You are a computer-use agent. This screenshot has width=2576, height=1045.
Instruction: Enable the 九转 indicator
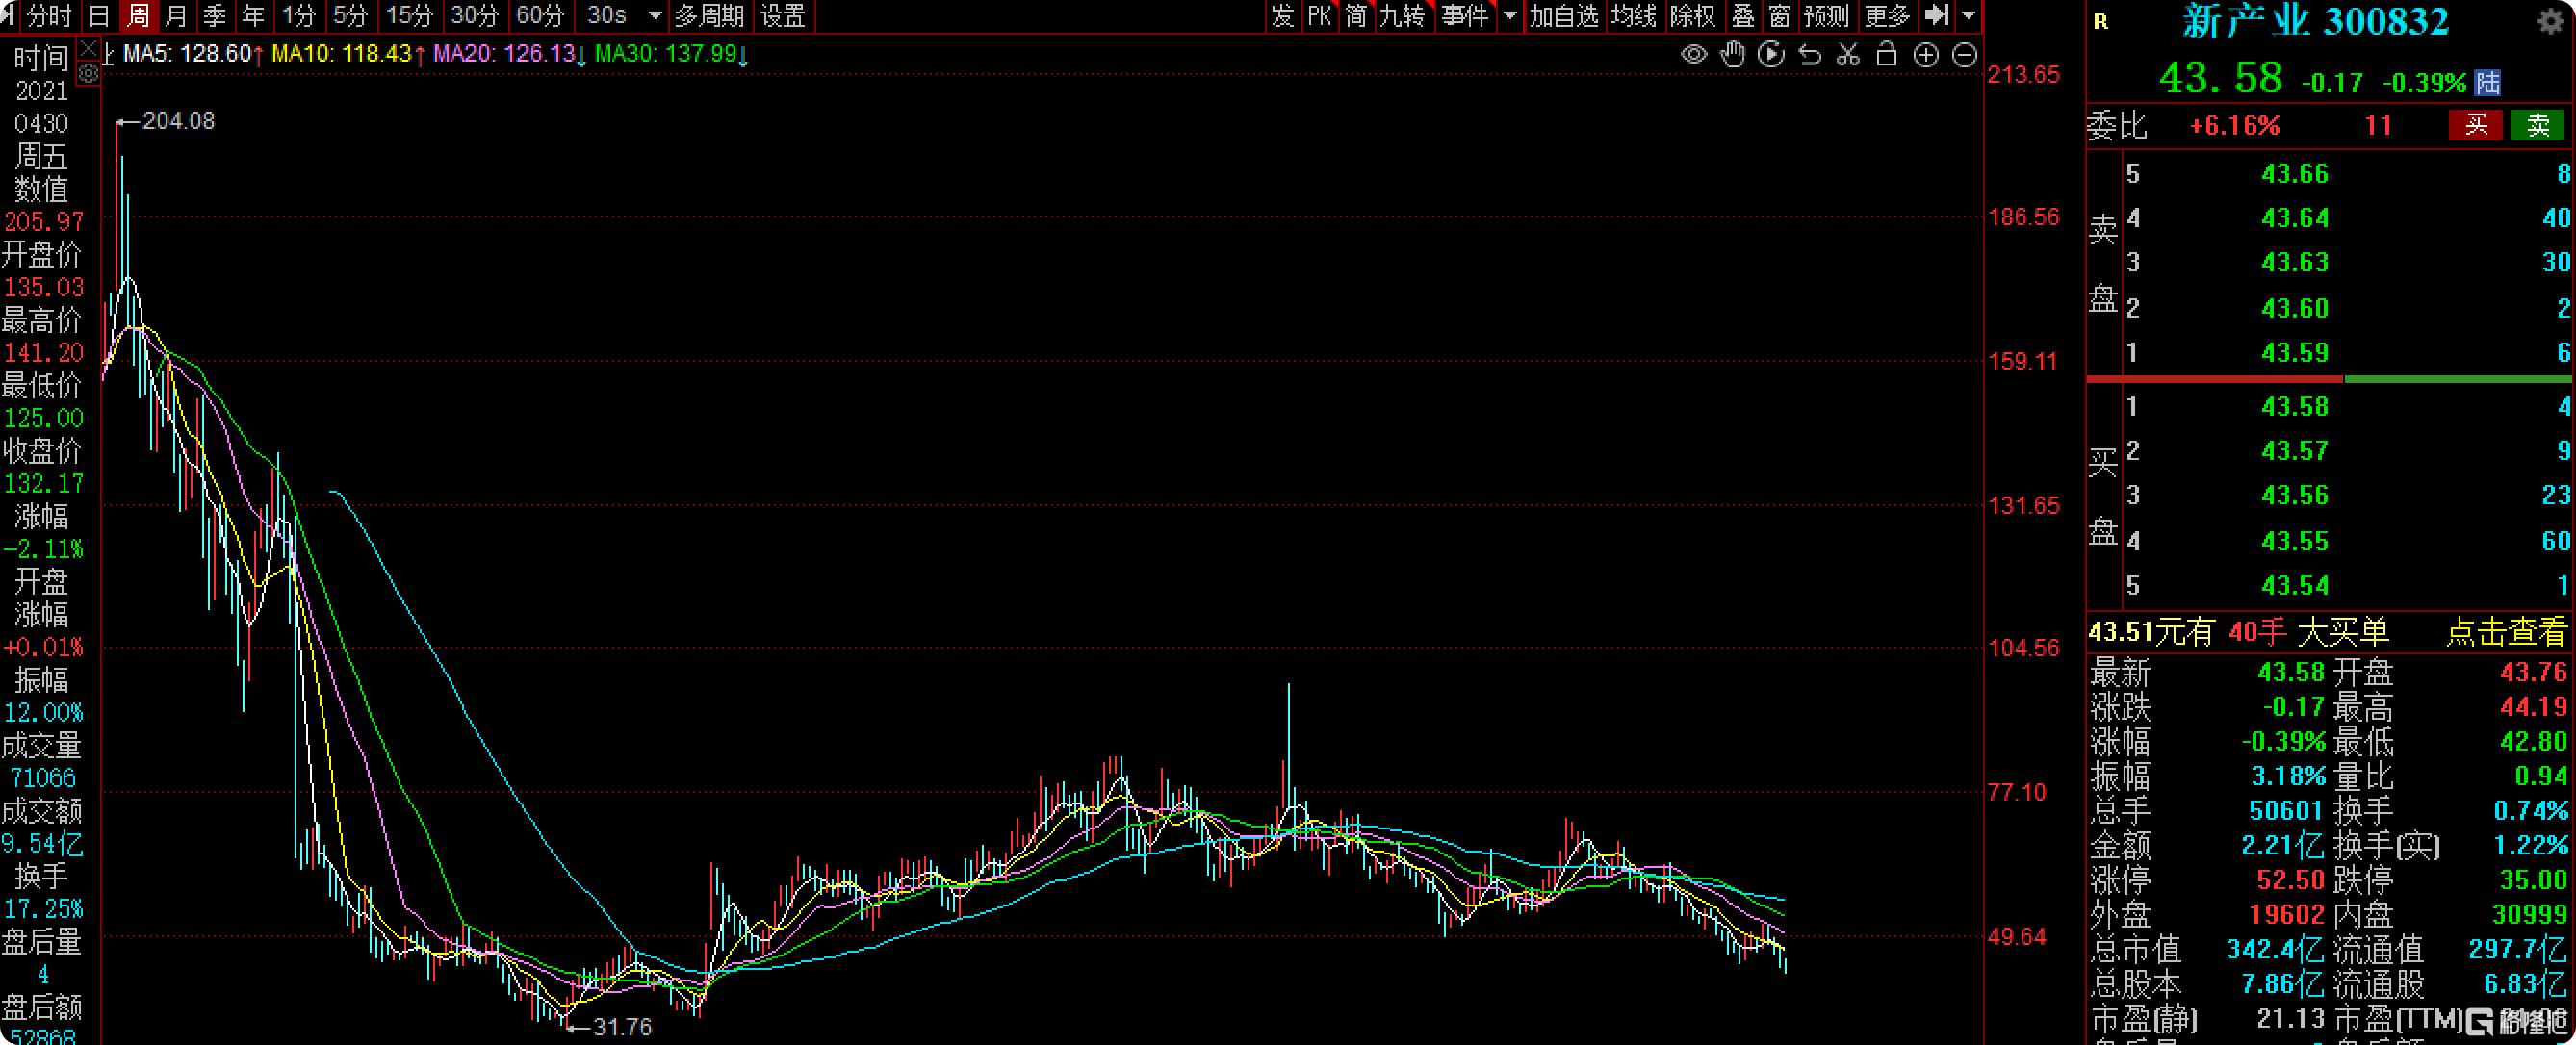pyautogui.click(x=1402, y=15)
